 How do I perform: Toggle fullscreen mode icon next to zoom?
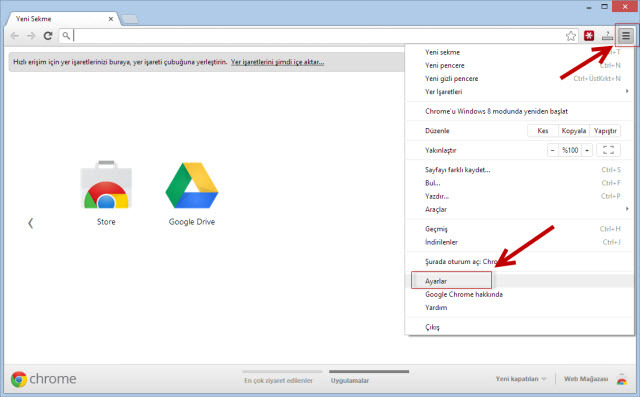(608, 150)
